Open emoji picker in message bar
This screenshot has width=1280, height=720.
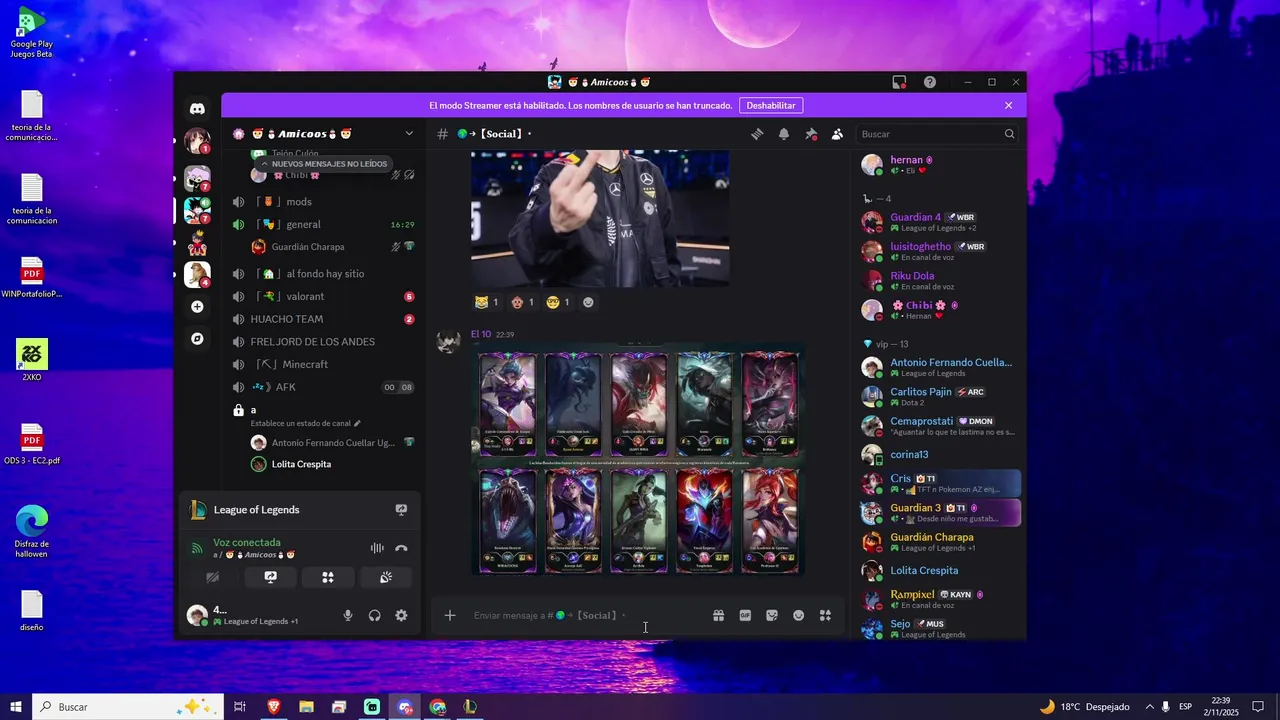798,616
